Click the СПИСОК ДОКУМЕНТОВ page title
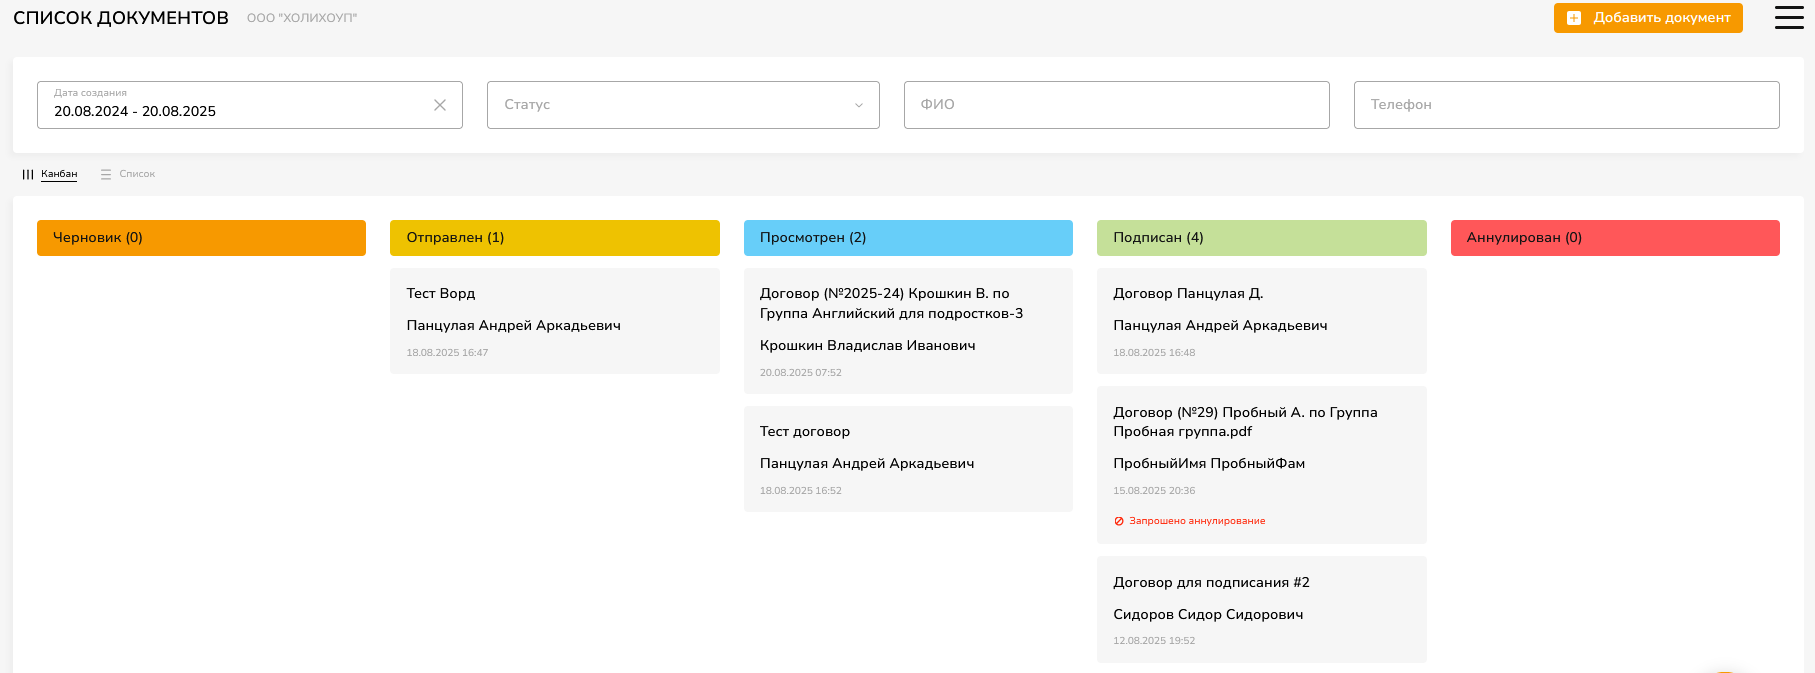This screenshot has height=673, width=1815. [x=121, y=18]
